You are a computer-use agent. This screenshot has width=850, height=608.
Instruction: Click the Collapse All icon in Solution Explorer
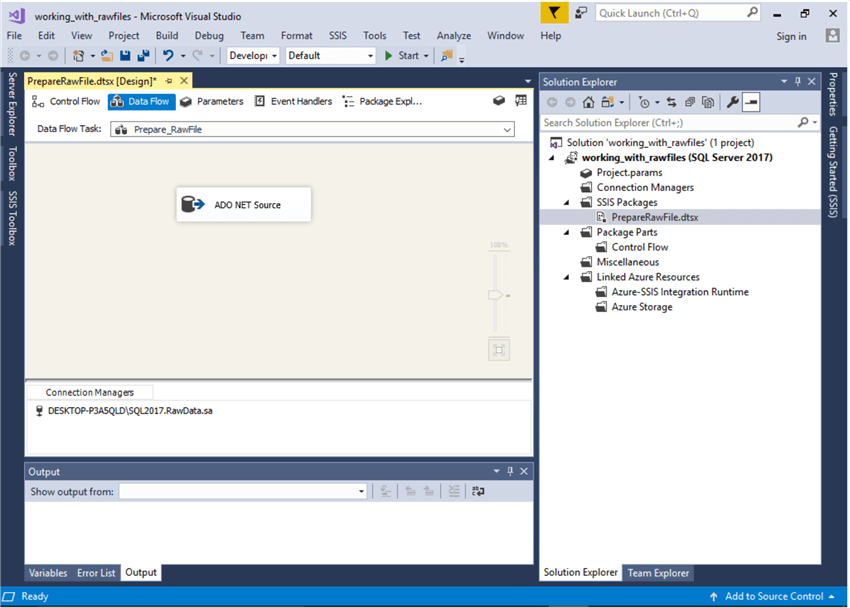coord(690,102)
